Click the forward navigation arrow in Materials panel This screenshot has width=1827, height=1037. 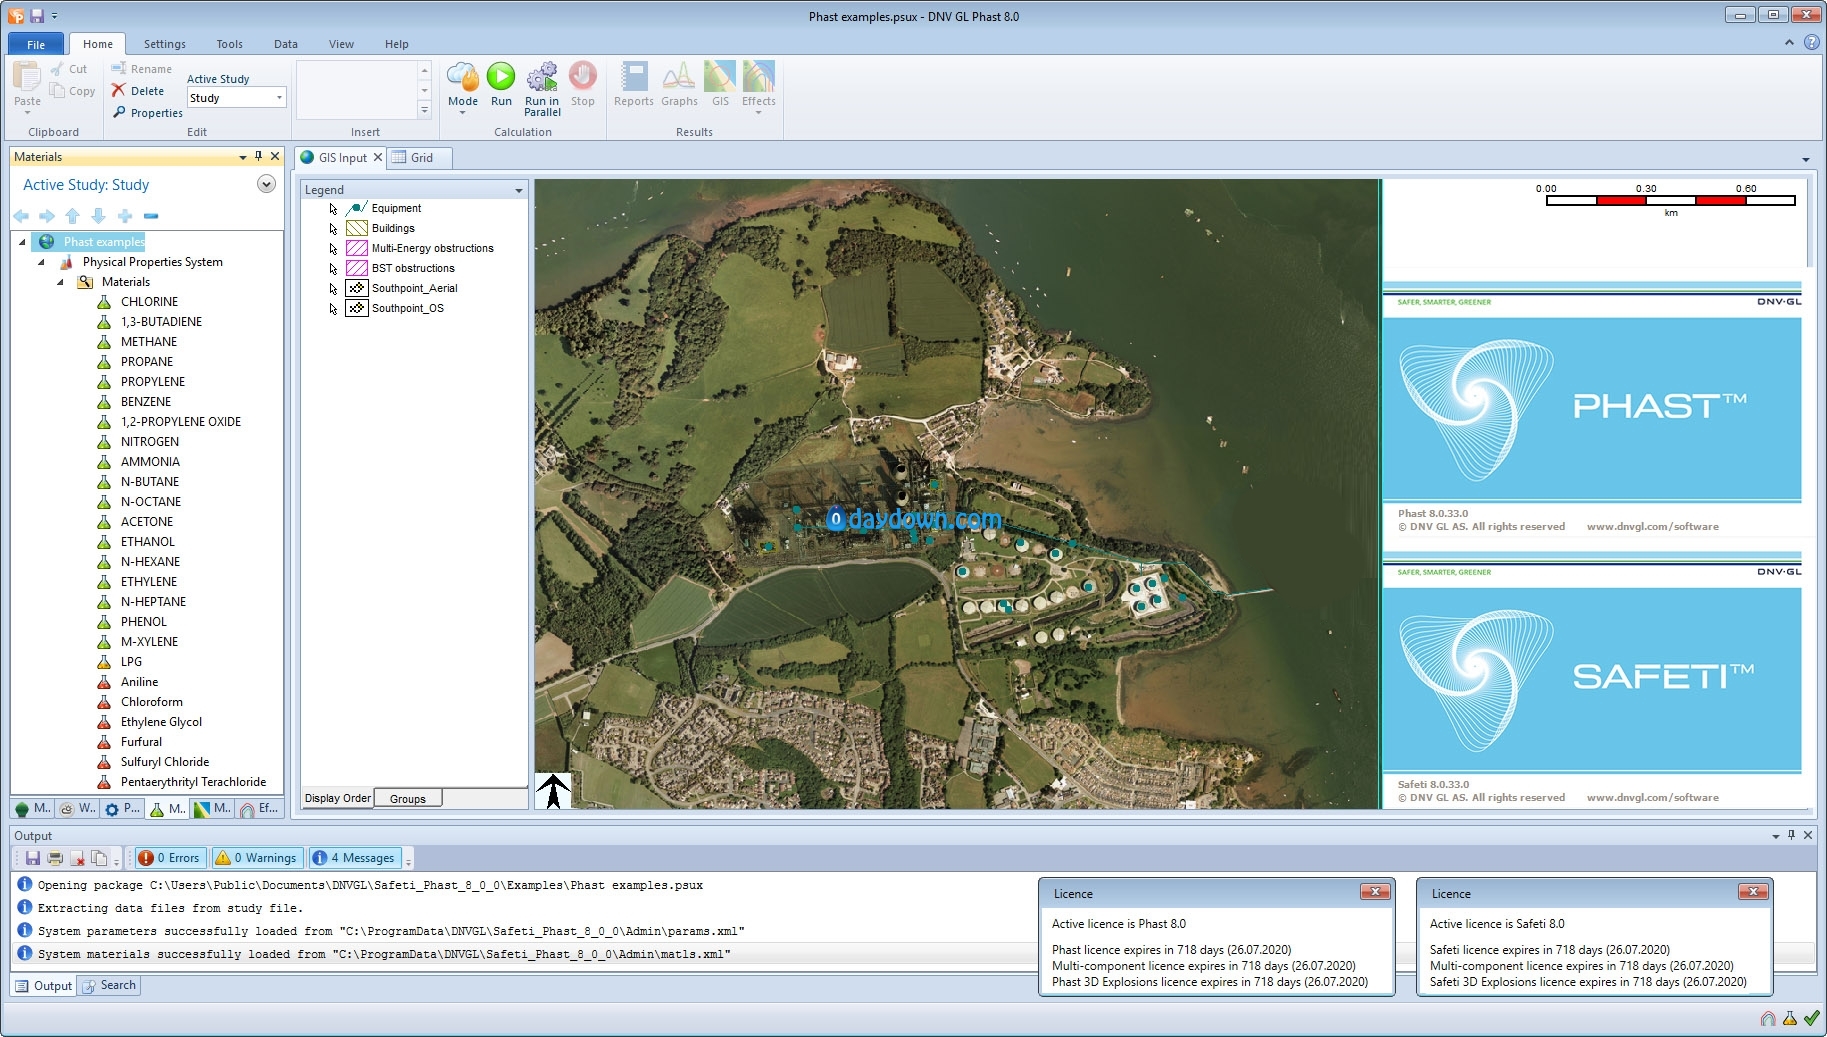[47, 216]
